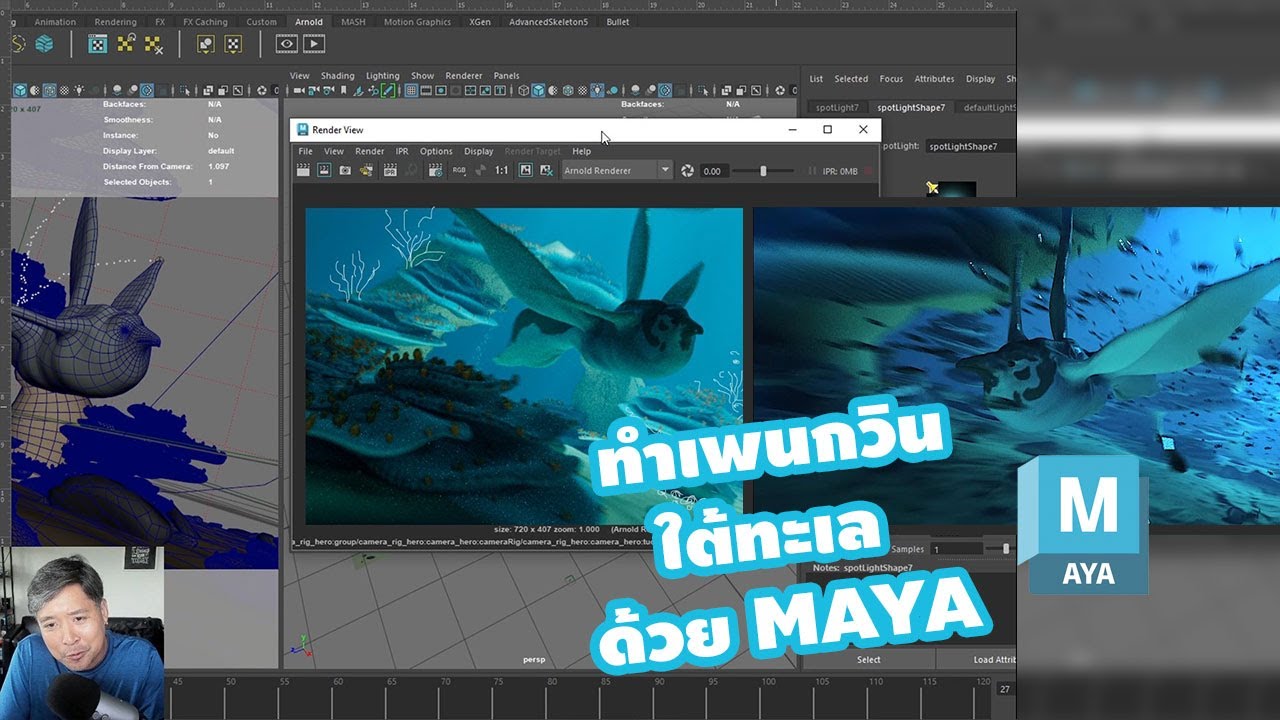Click the red stop IPR icon
The height and width of the screenshot is (720, 1280).
(867, 171)
